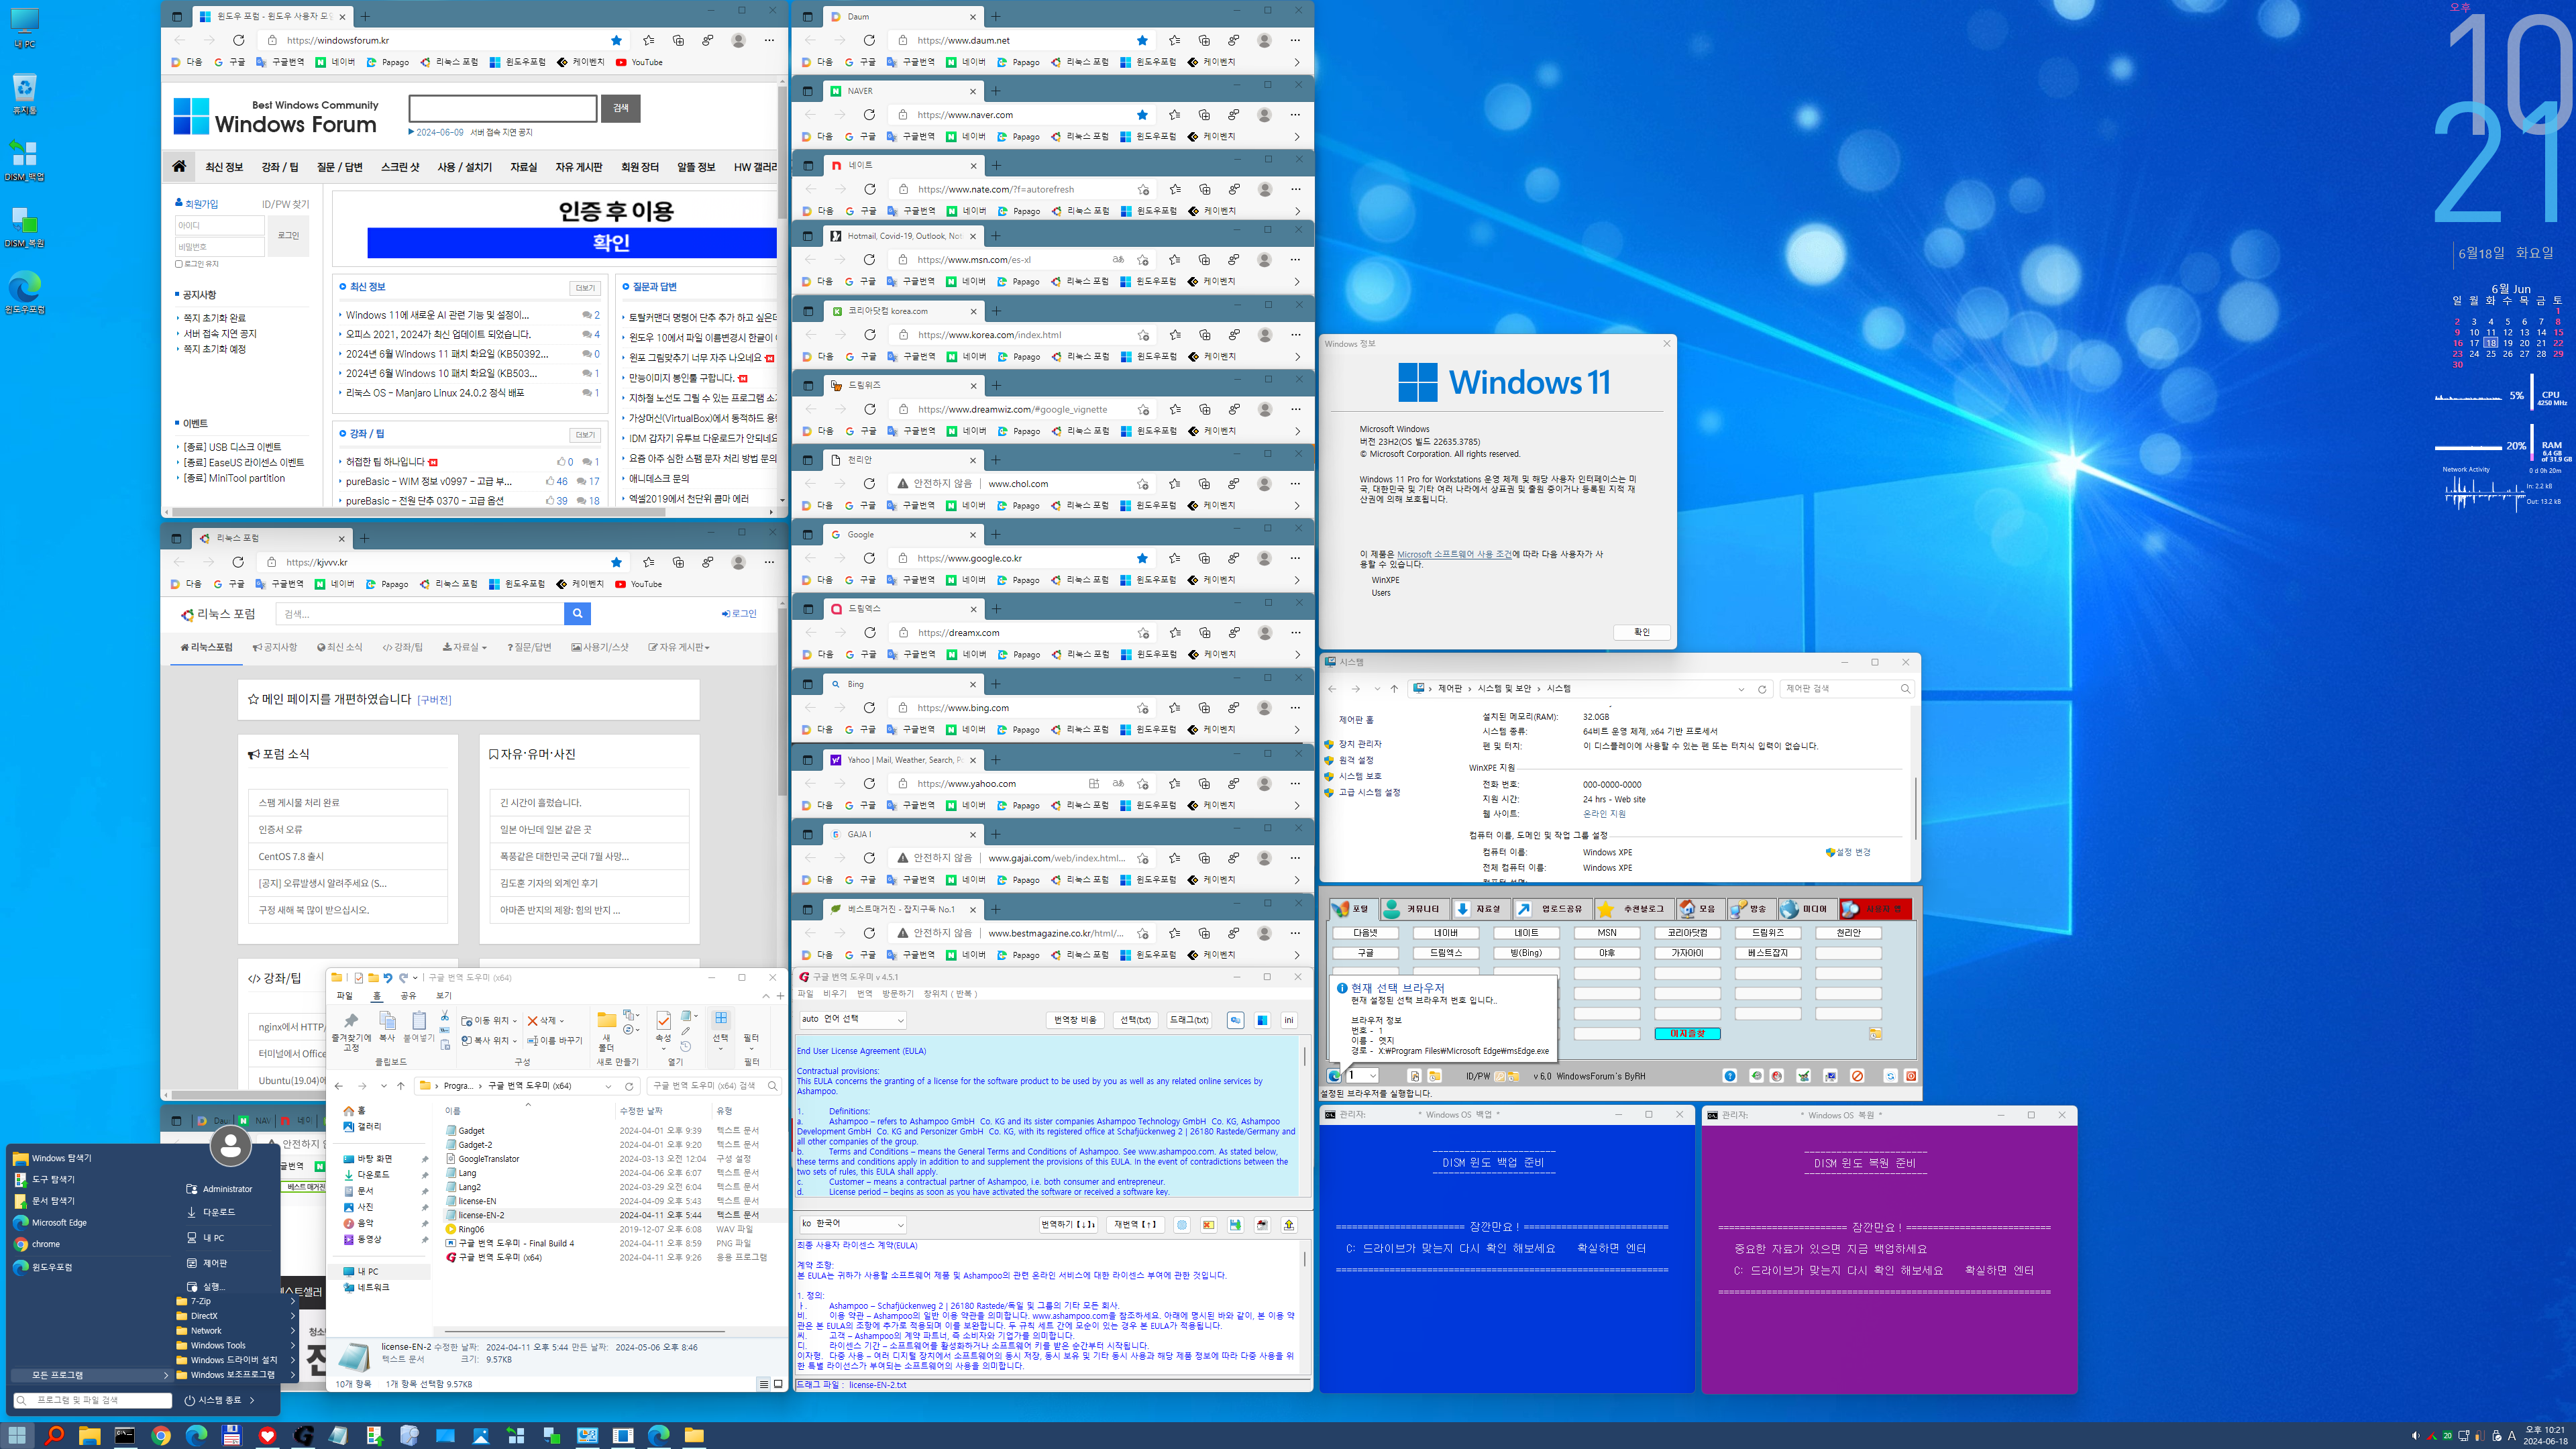2576x1449 pixels.
Task: Click the up-arrow navigation in Explorer
Action: pyautogui.click(x=400, y=1085)
